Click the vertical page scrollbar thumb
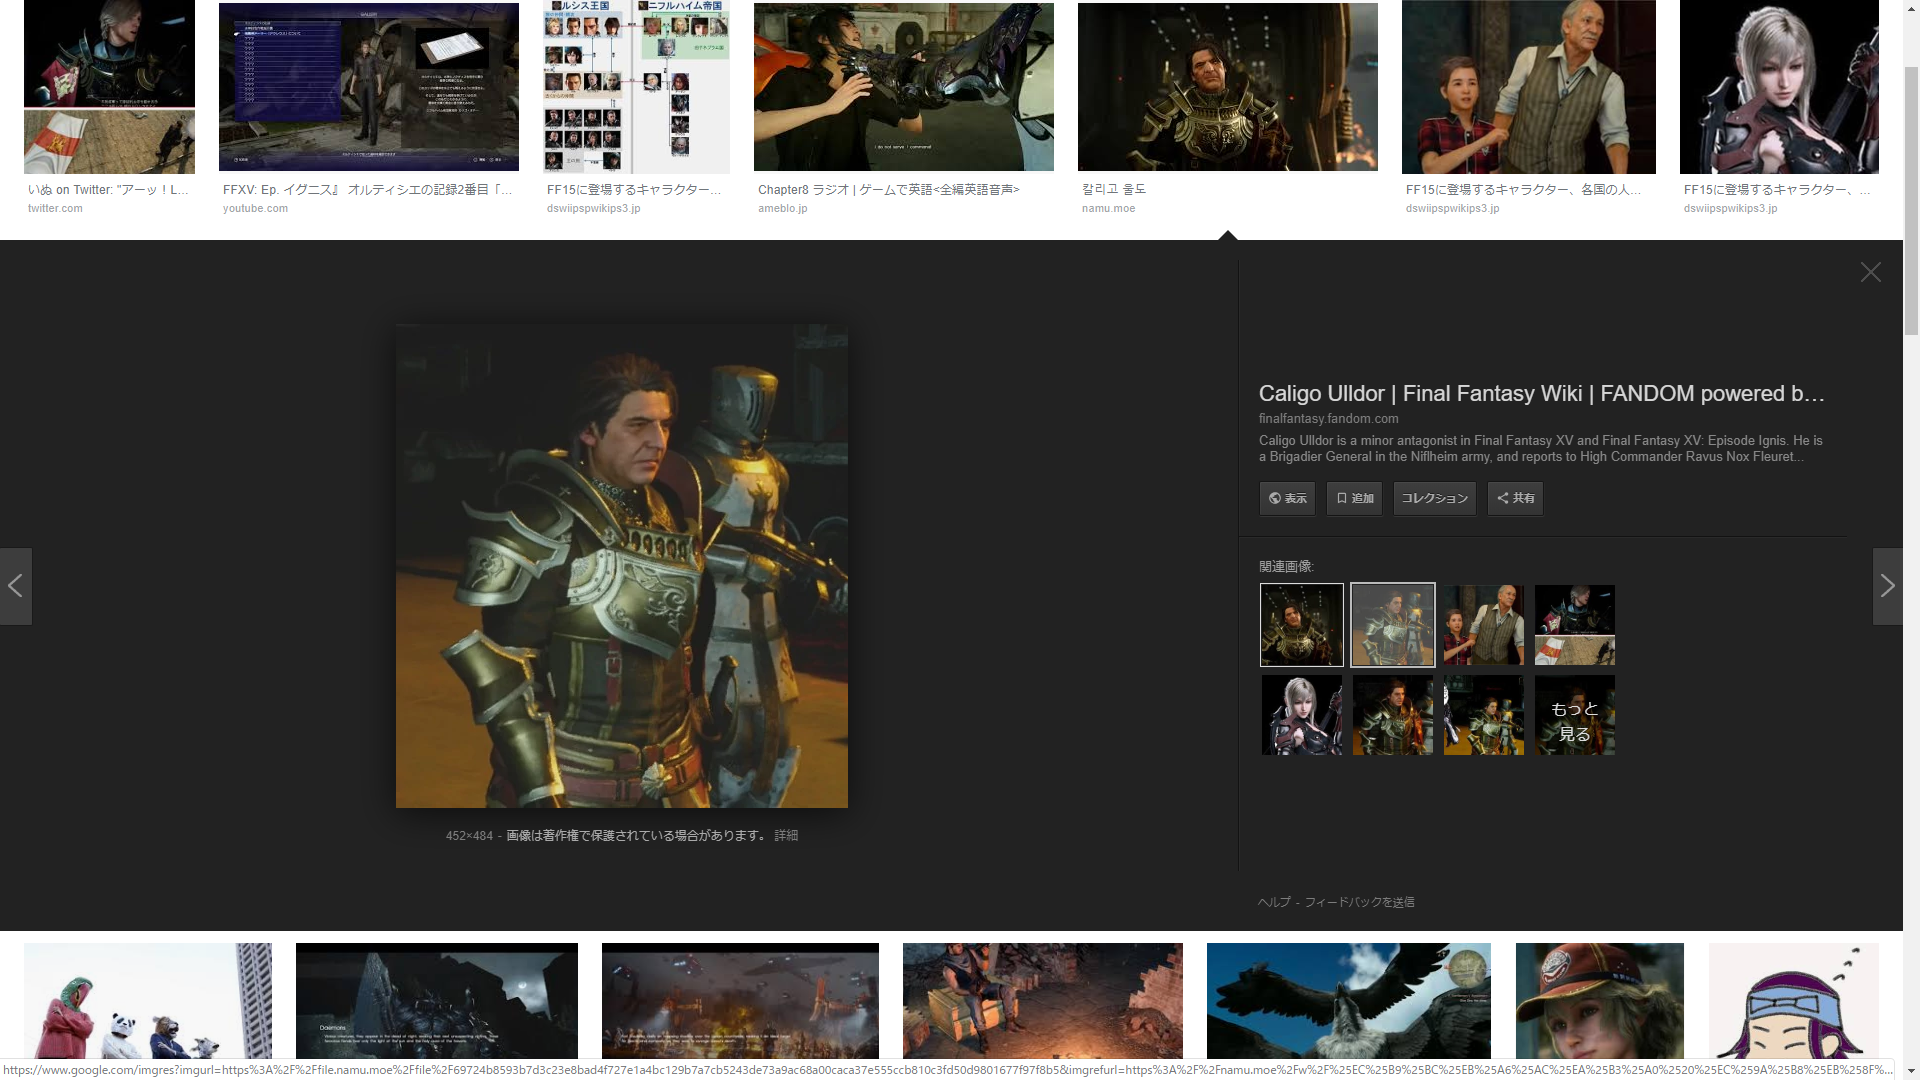The width and height of the screenshot is (1920, 1080). 1911,200
